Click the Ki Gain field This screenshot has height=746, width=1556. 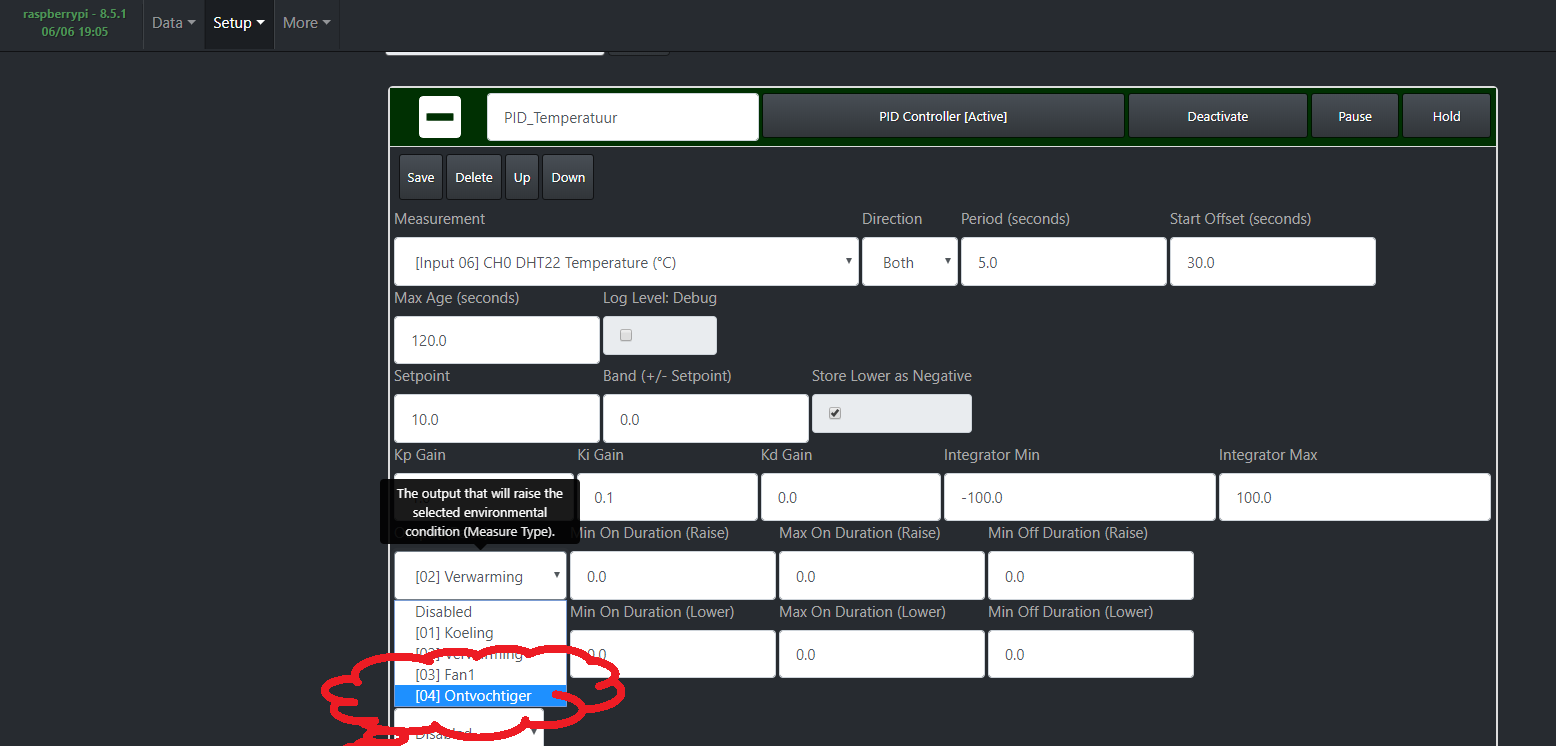pyautogui.click(x=667, y=497)
